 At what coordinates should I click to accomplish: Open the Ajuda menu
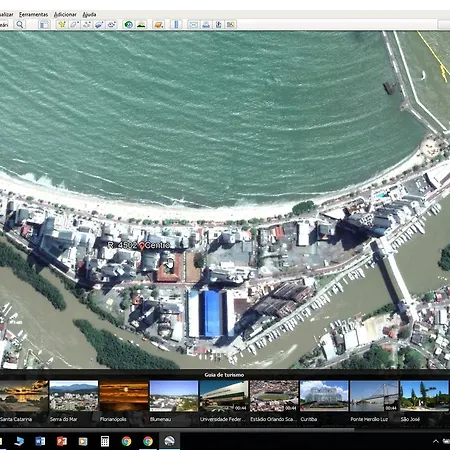[x=89, y=14]
